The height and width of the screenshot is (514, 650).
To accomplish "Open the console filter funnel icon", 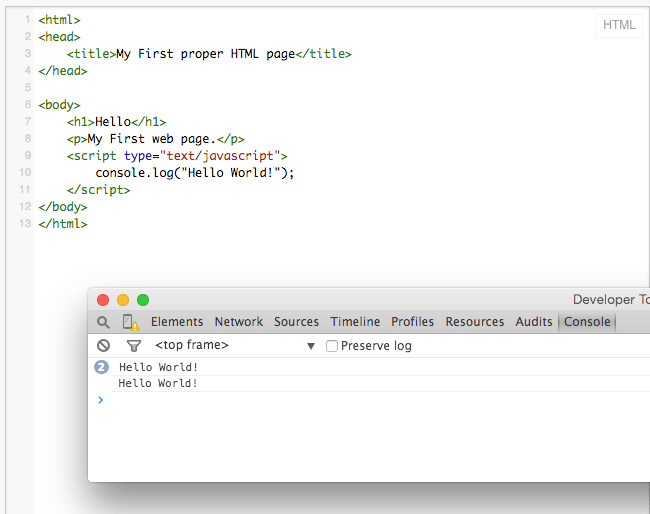I will 133,346.
